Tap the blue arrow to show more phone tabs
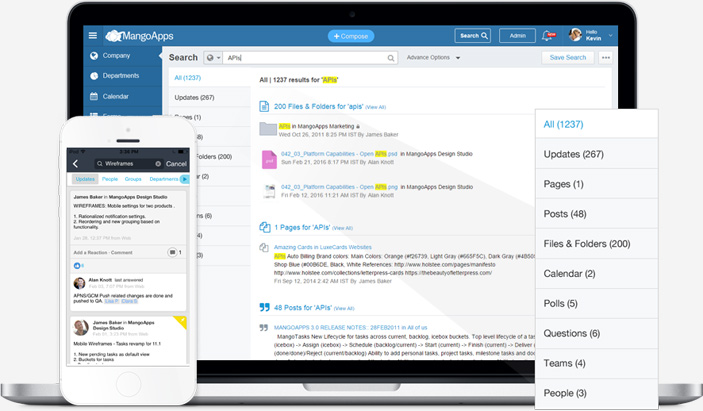This screenshot has width=703, height=411. (184, 179)
